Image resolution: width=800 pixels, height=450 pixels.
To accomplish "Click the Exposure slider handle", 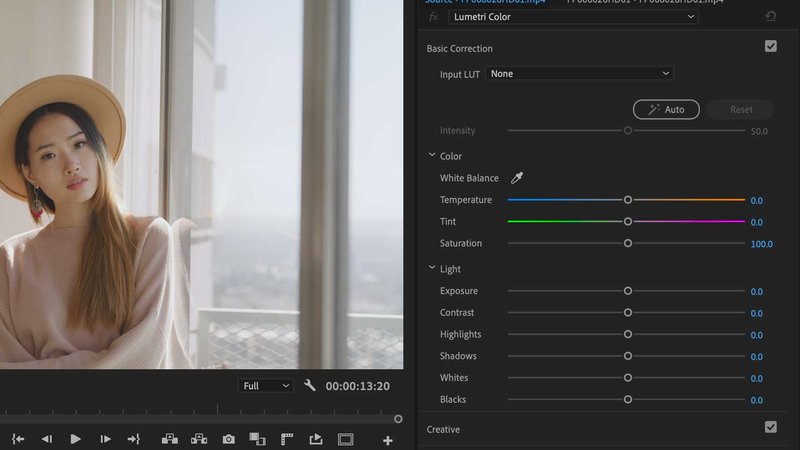I will tap(628, 291).
